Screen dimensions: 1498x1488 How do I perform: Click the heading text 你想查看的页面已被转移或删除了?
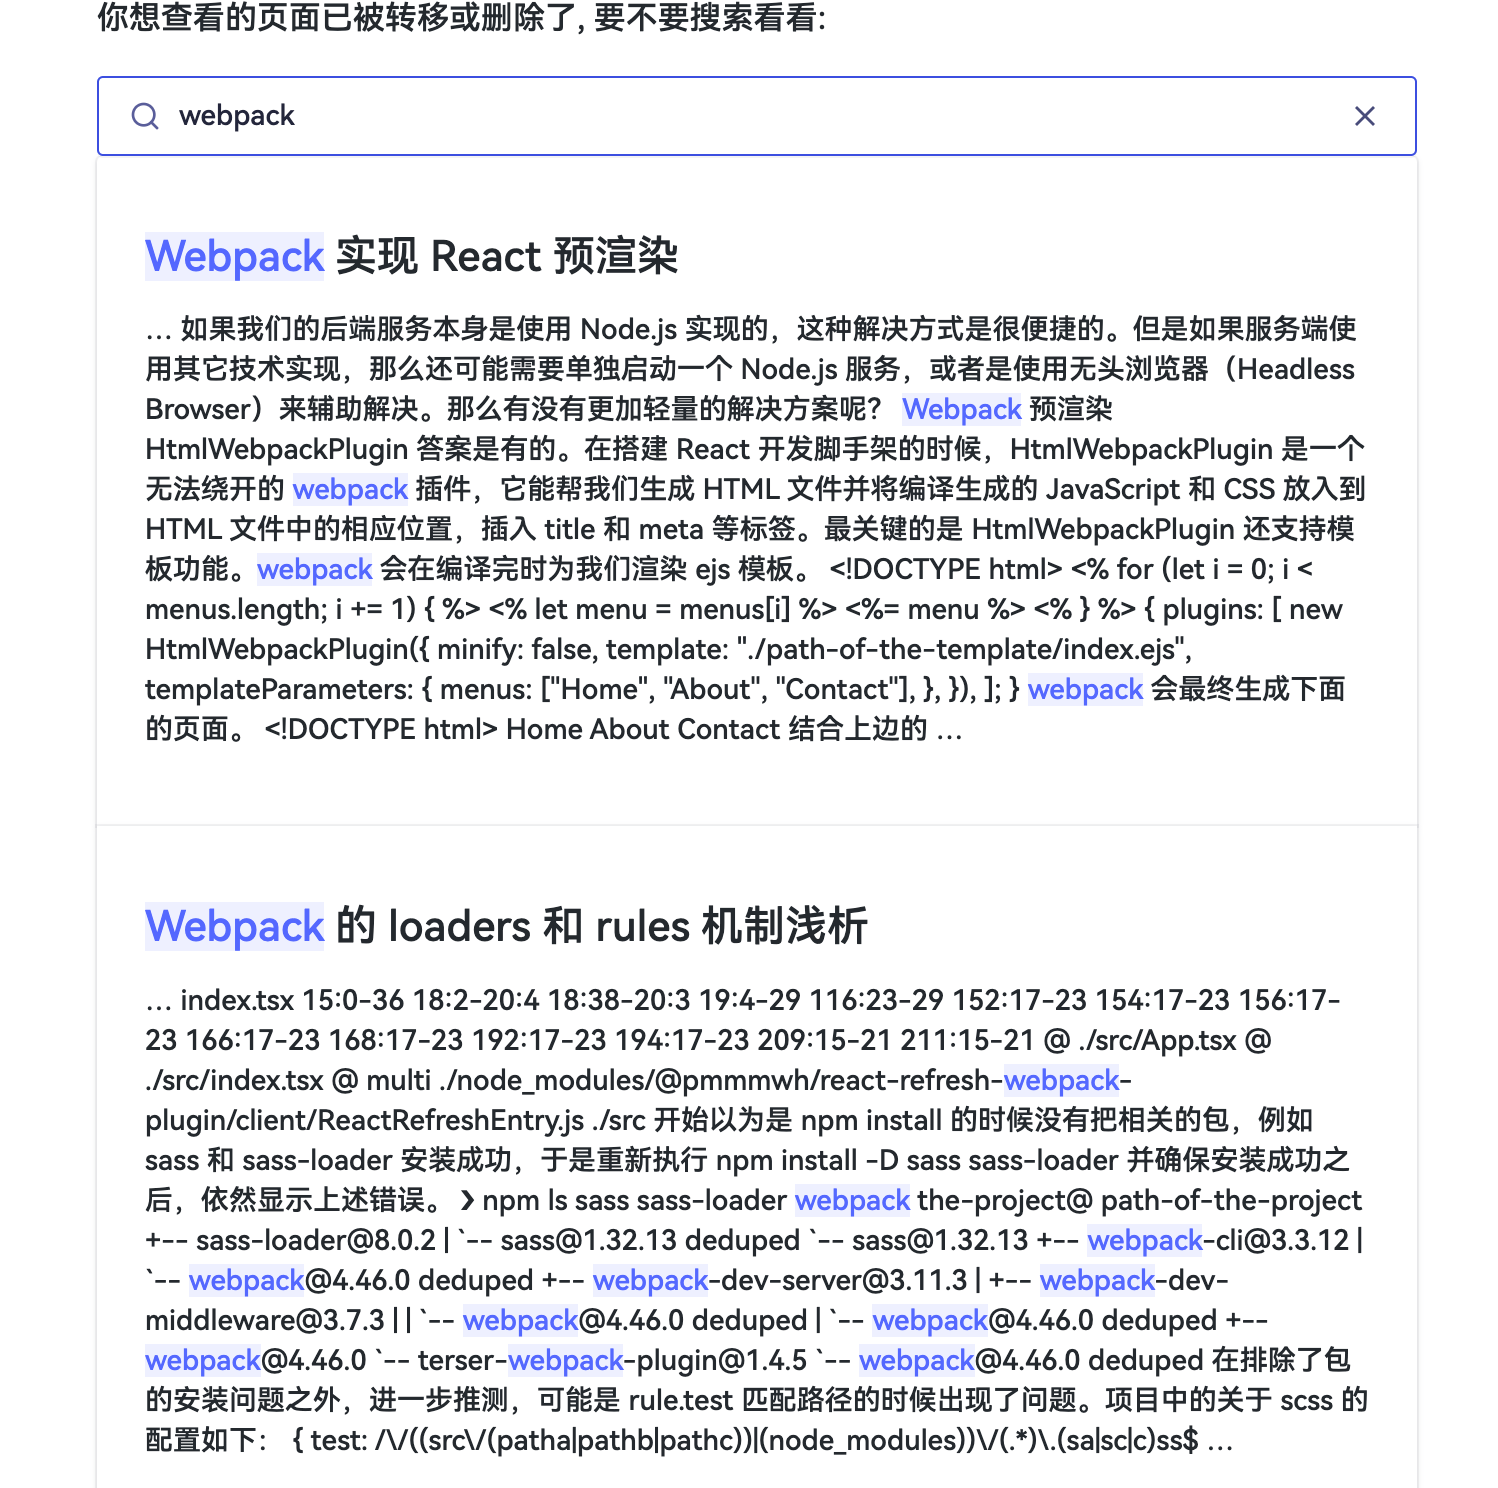[x=336, y=17]
